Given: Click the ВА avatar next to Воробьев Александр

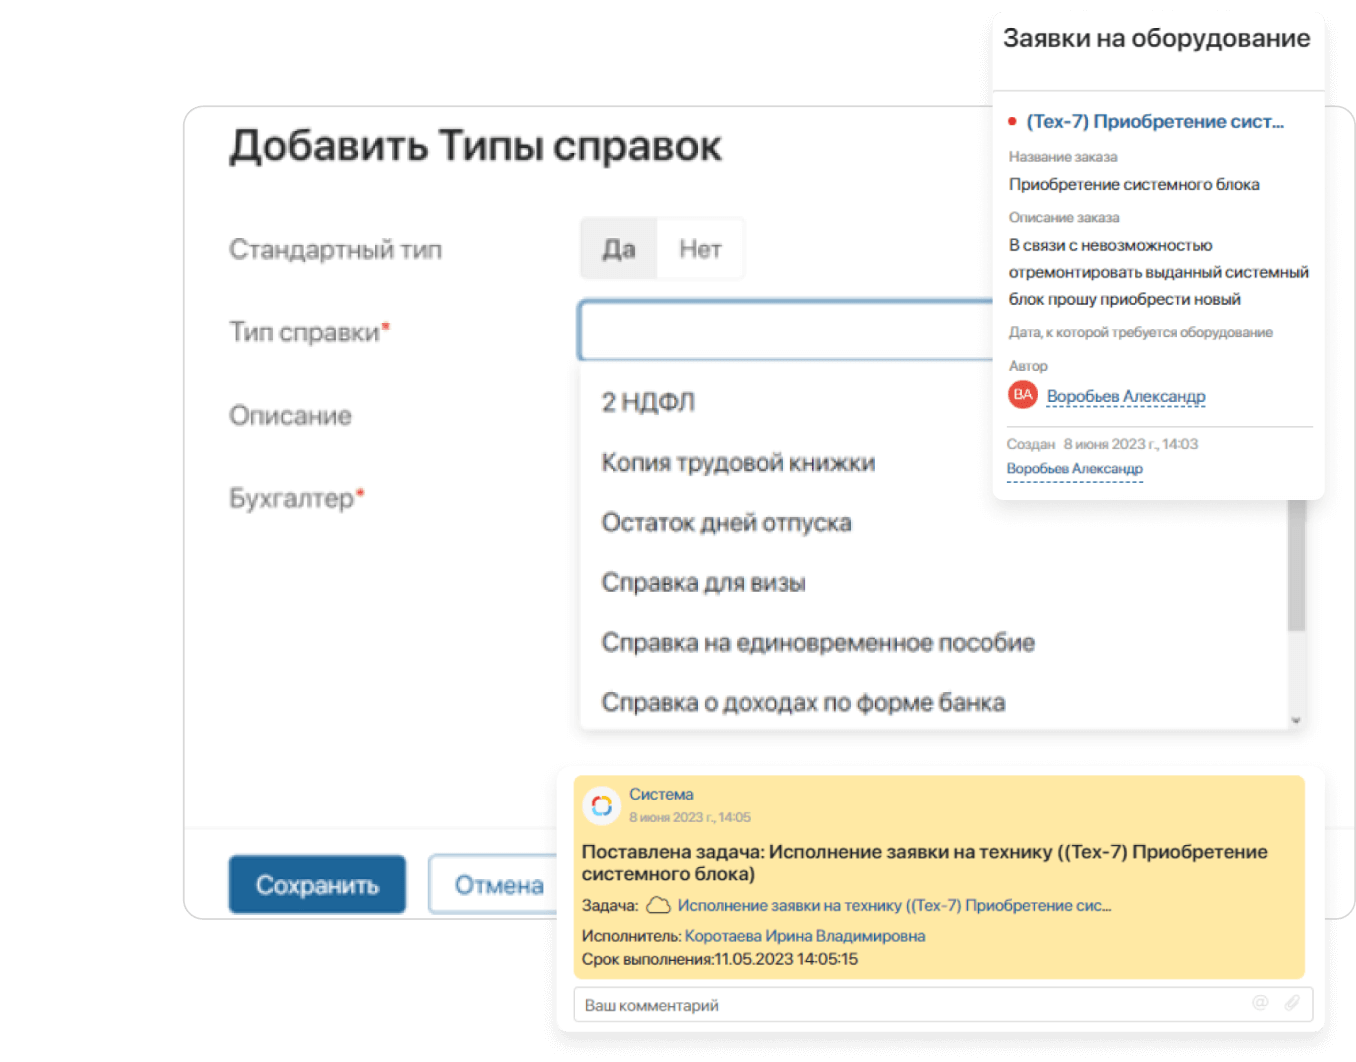Looking at the screenshot, I should [x=1022, y=395].
